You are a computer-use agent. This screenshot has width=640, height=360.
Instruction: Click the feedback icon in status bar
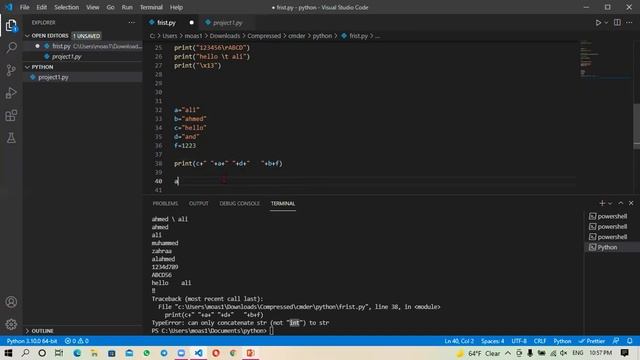point(616,341)
